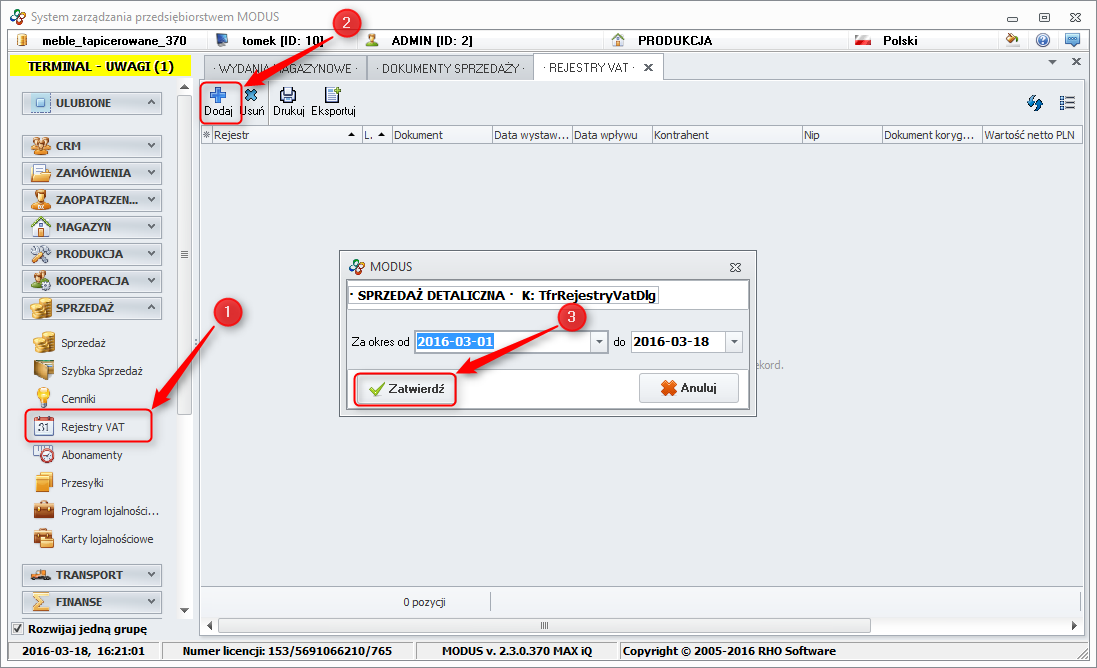The height and width of the screenshot is (668, 1097).
Task: Click the ADMIN user icon in header
Action: point(372,41)
